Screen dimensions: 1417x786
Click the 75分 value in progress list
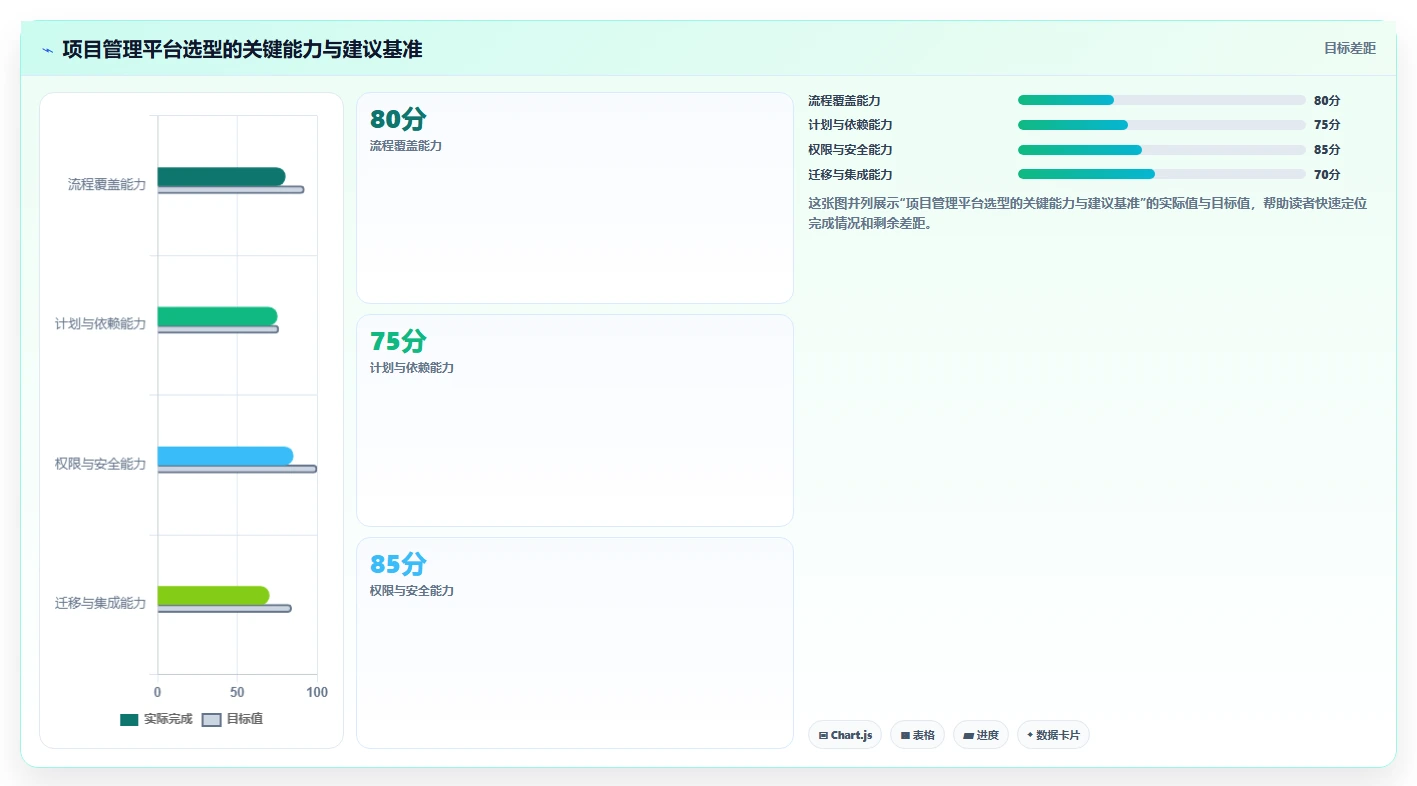tap(1327, 125)
